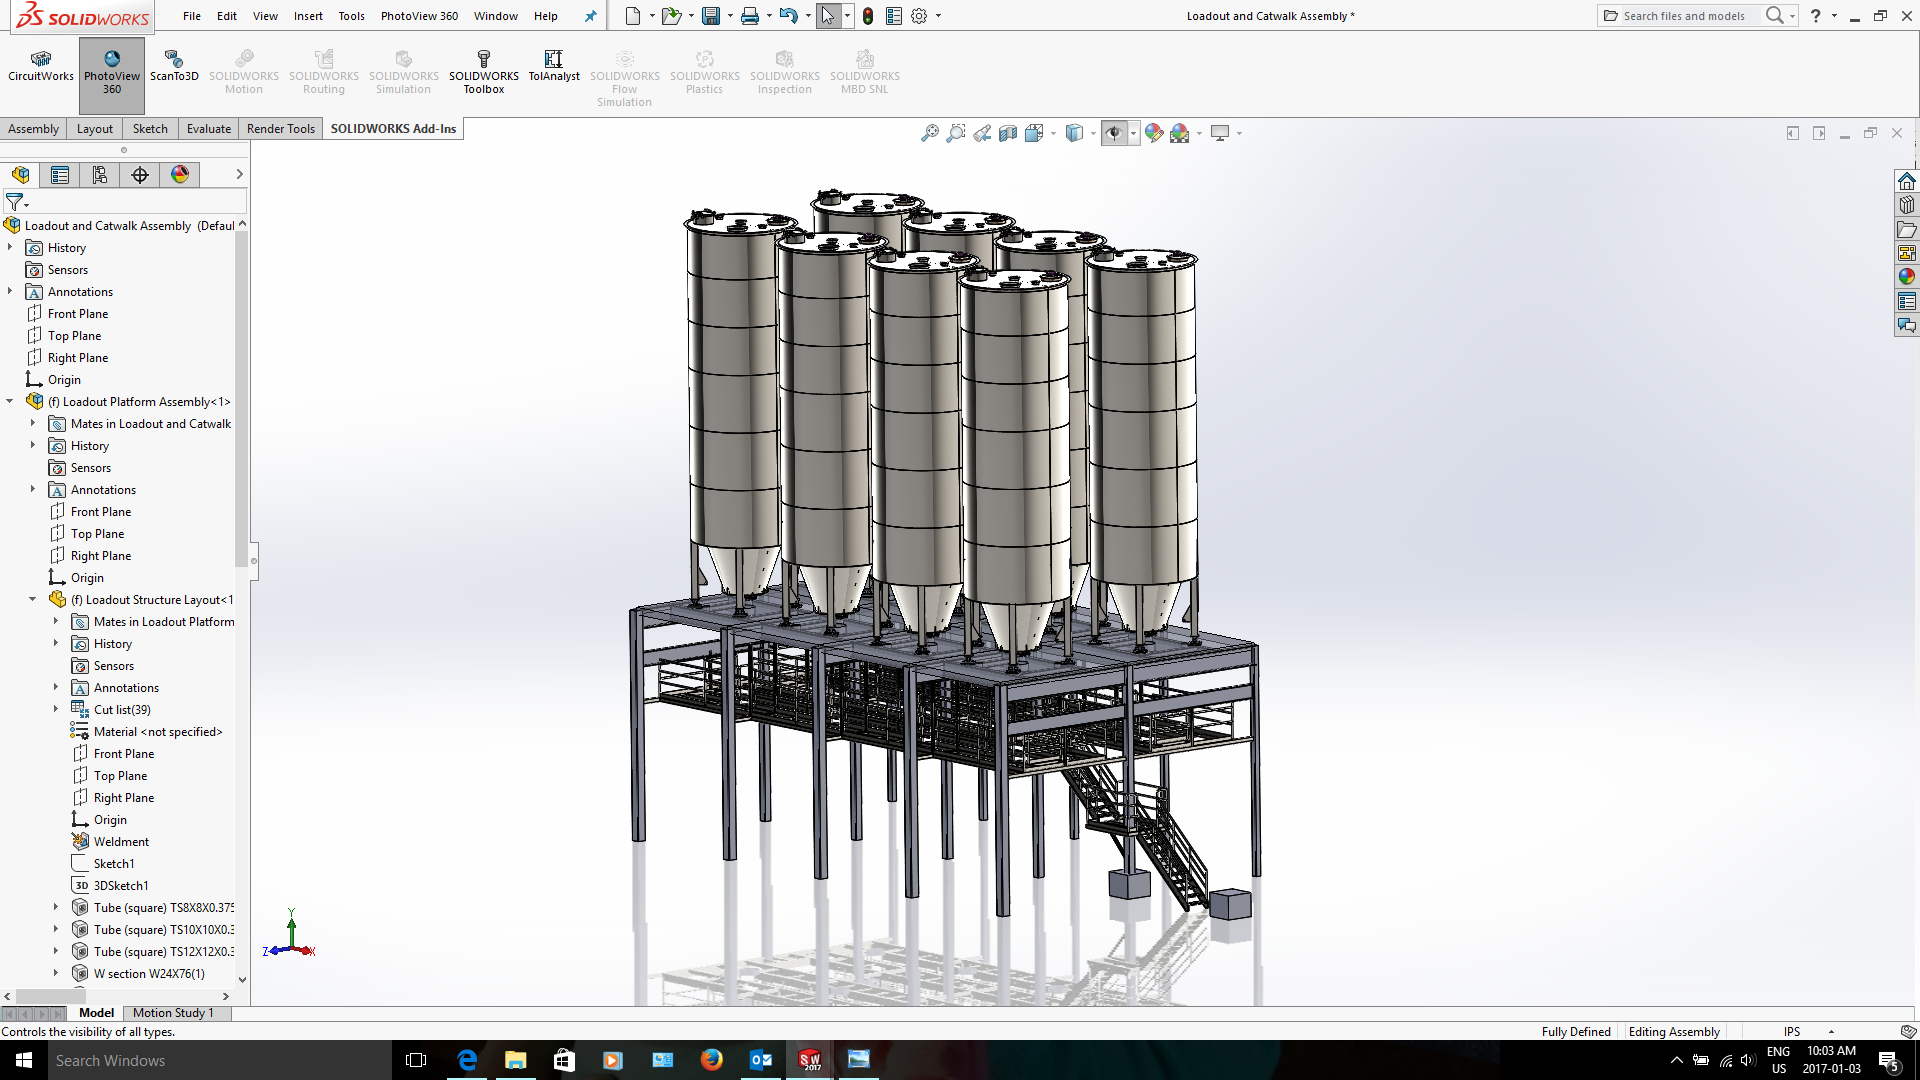The width and height of the screenshot is (1920, 1080).
Task: Open the ConfigurationManager tab icon
Action: (100, 175)
